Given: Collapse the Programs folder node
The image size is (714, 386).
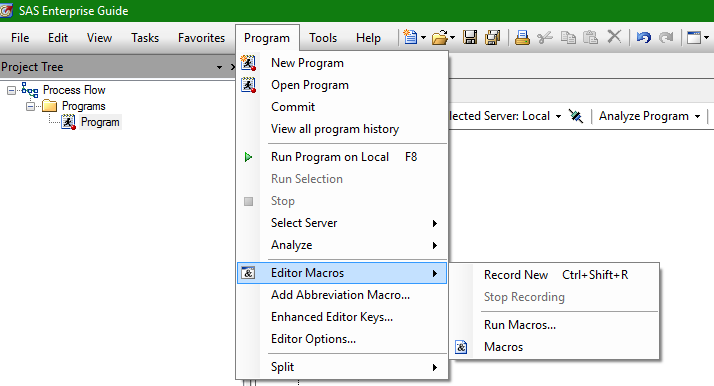Looking at the screenshot, I should tap(31, 107).
